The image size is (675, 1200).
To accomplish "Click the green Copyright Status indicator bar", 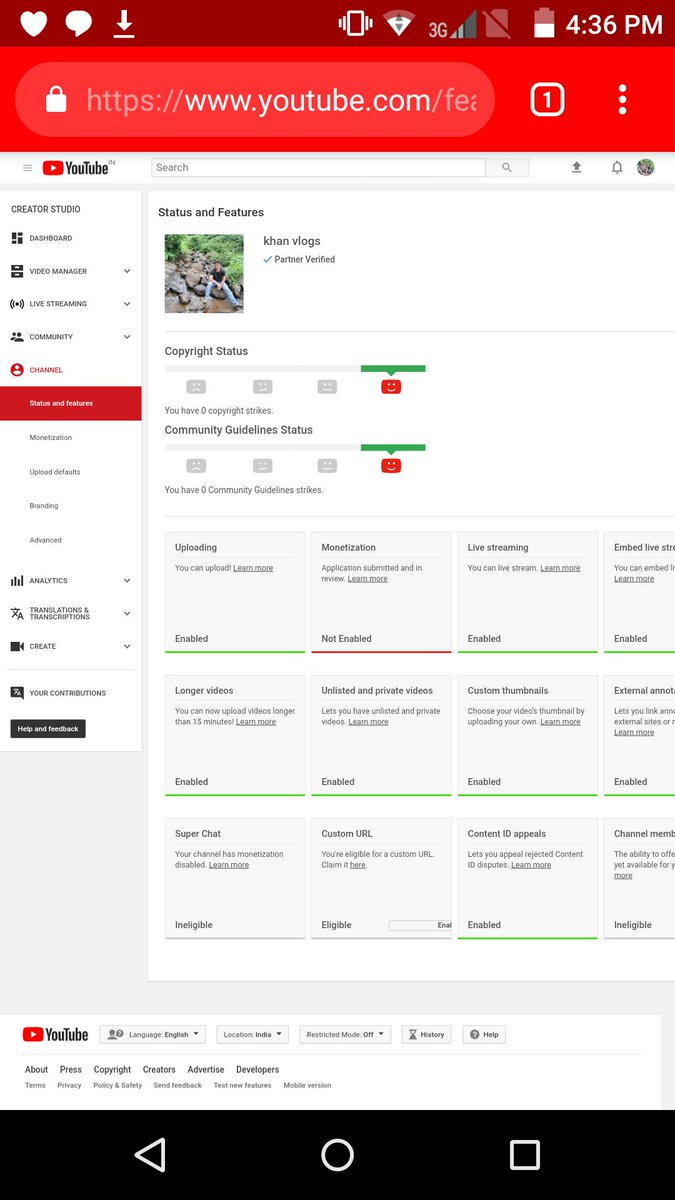I will tap(393, 369).
